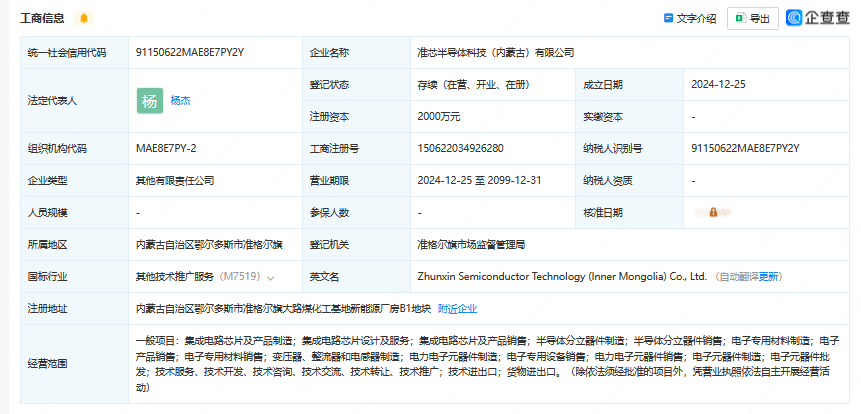Open the 附近企业 nearby companies link
This screenshot has width=861, height=414.
pos(457,309)
